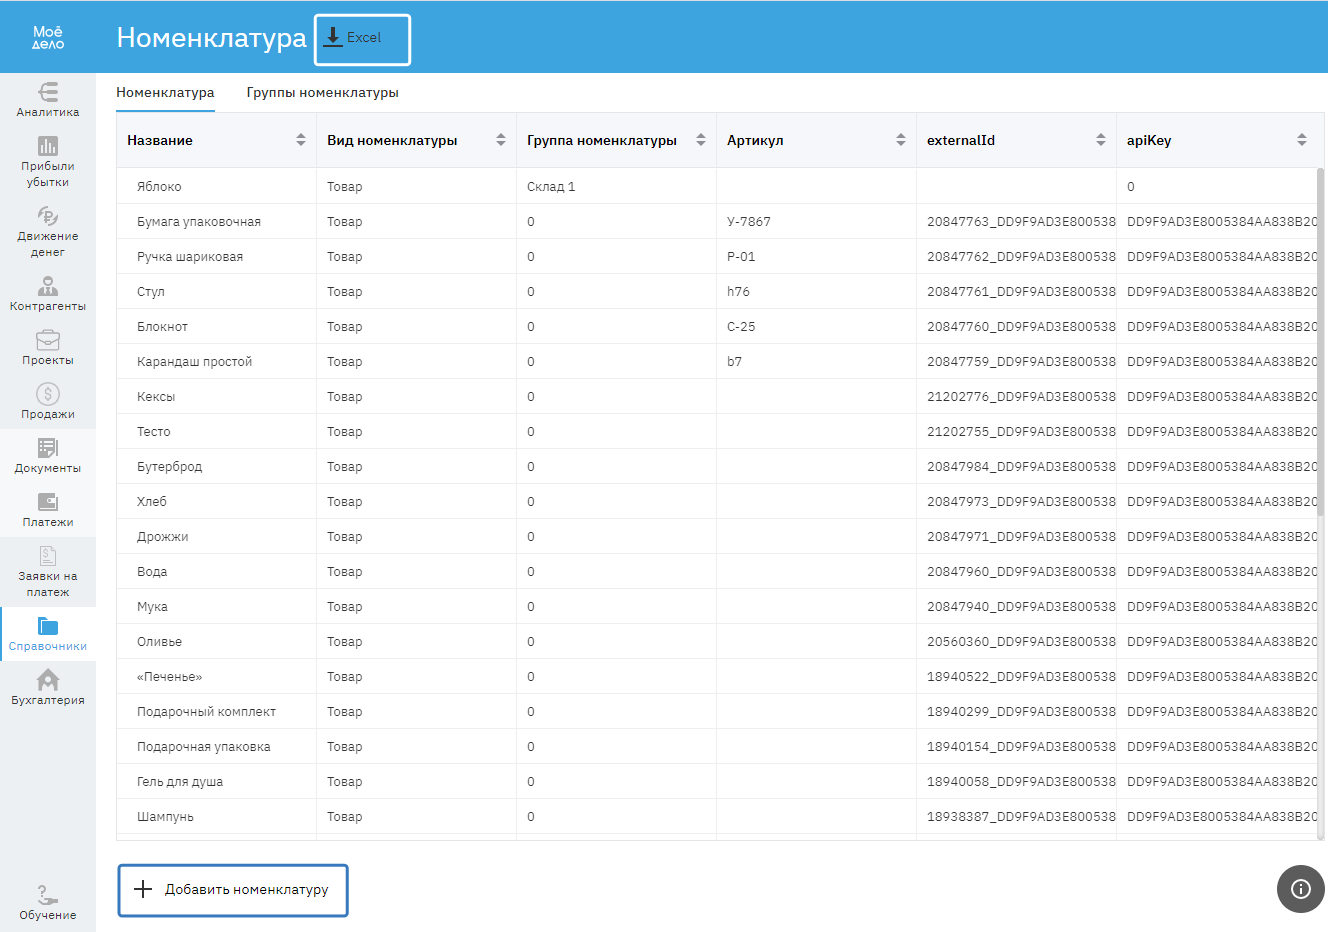
Task: Click Добавить номенклатуру button
Action: coord(233,890)
